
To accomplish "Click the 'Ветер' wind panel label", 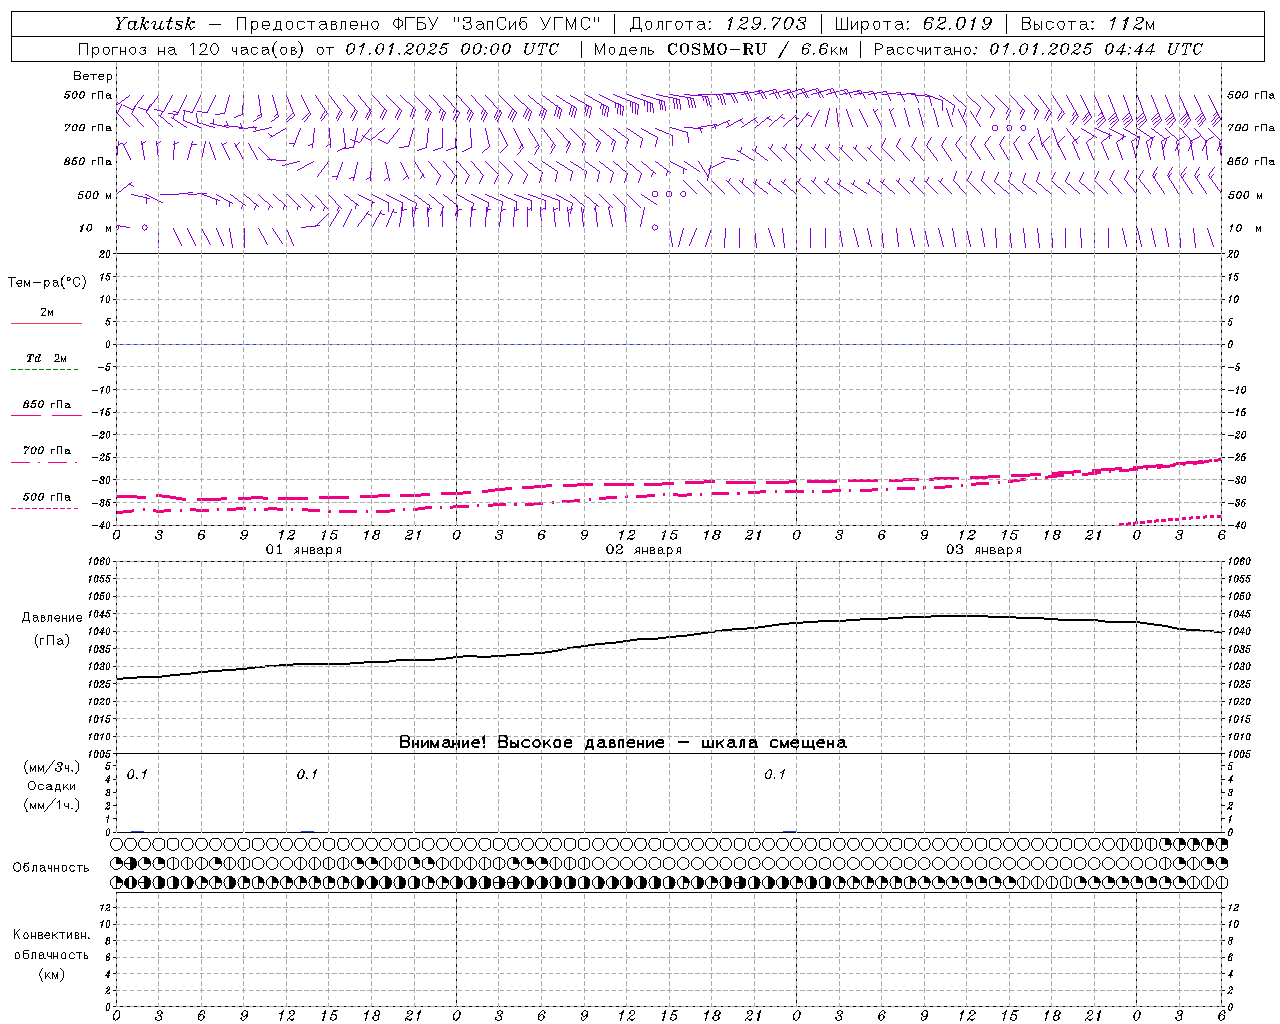I will (93, 76).
